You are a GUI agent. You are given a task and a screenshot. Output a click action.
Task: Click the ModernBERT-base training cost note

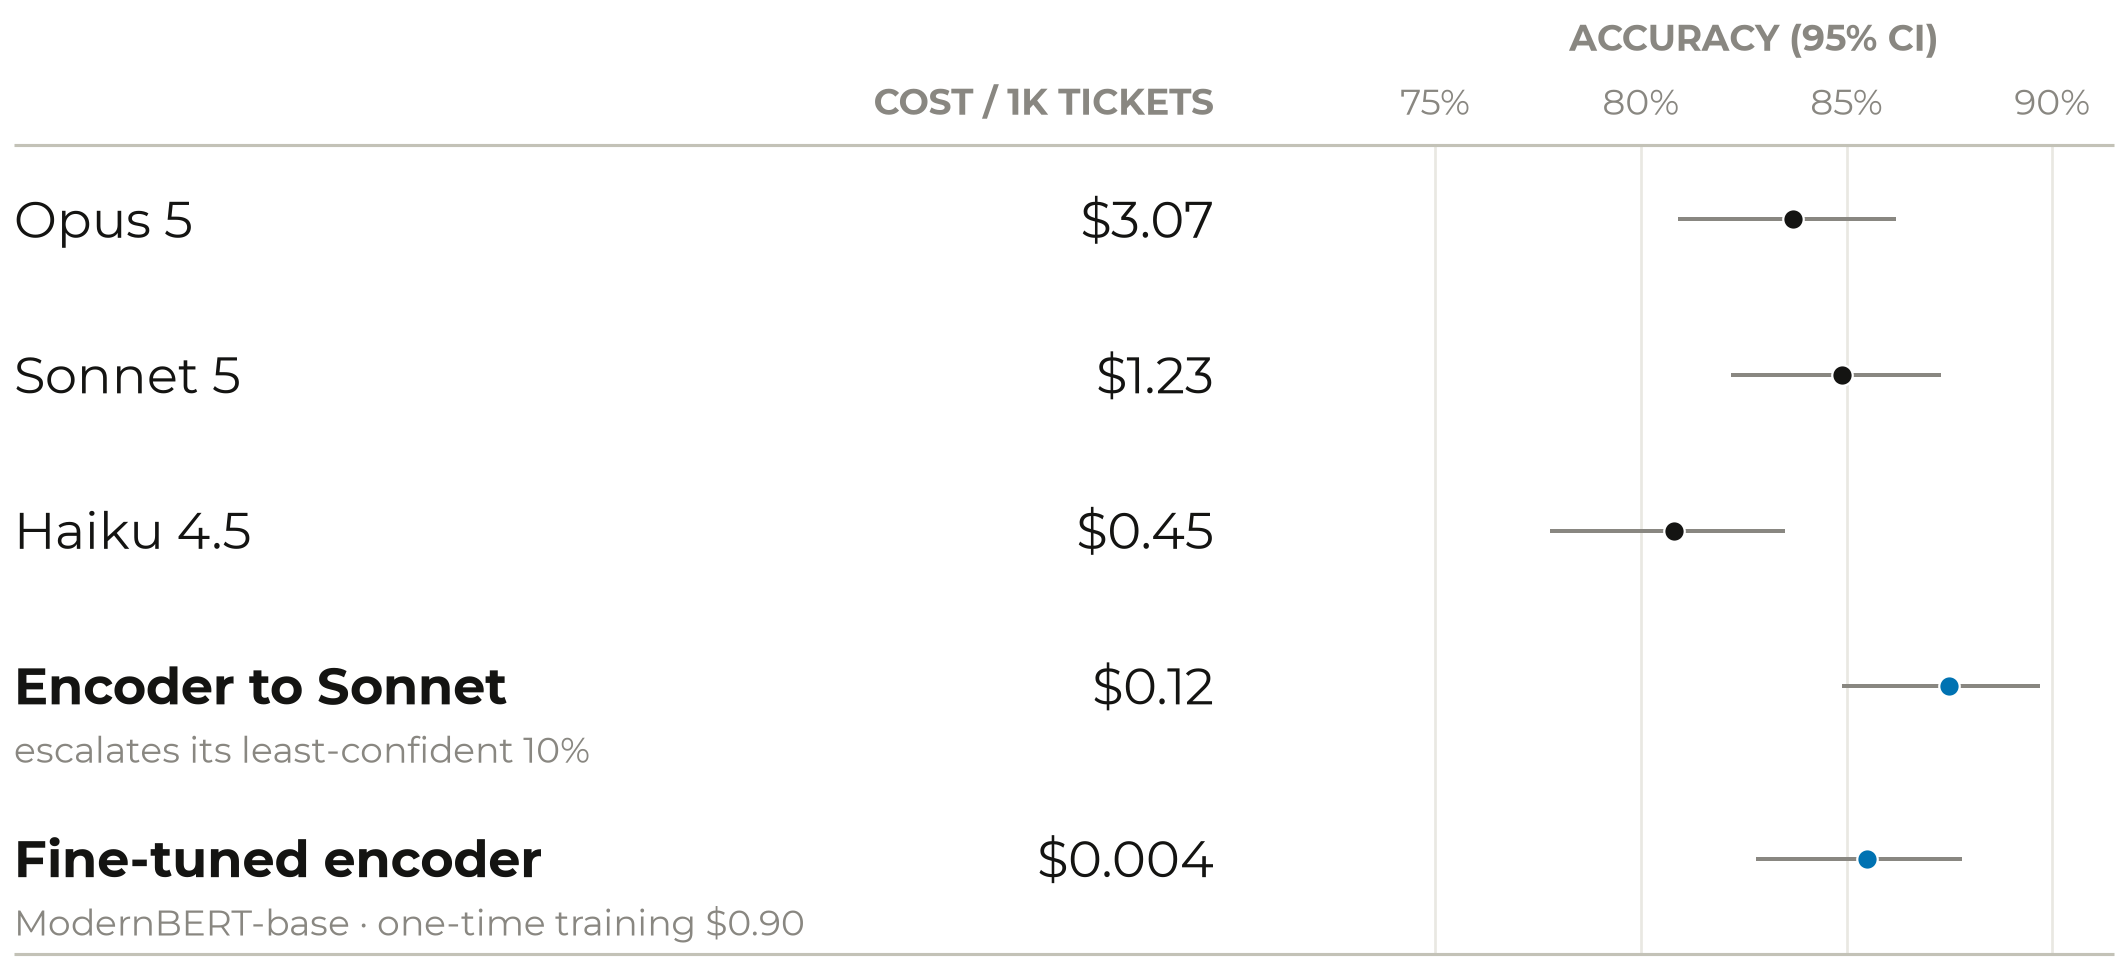tap(409, 923)
